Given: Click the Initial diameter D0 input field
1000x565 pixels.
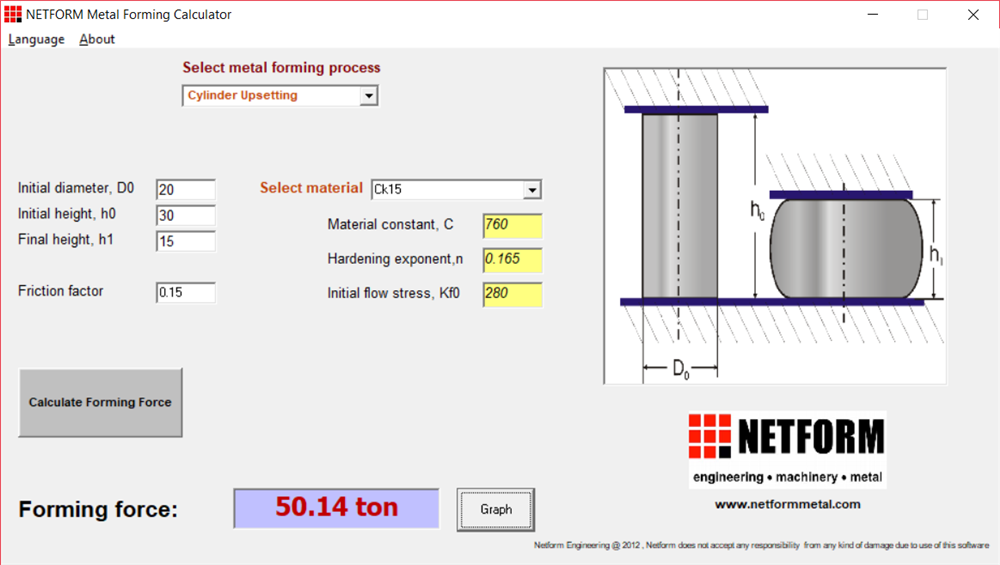Looking at the screenshot, I should point(186,190).
